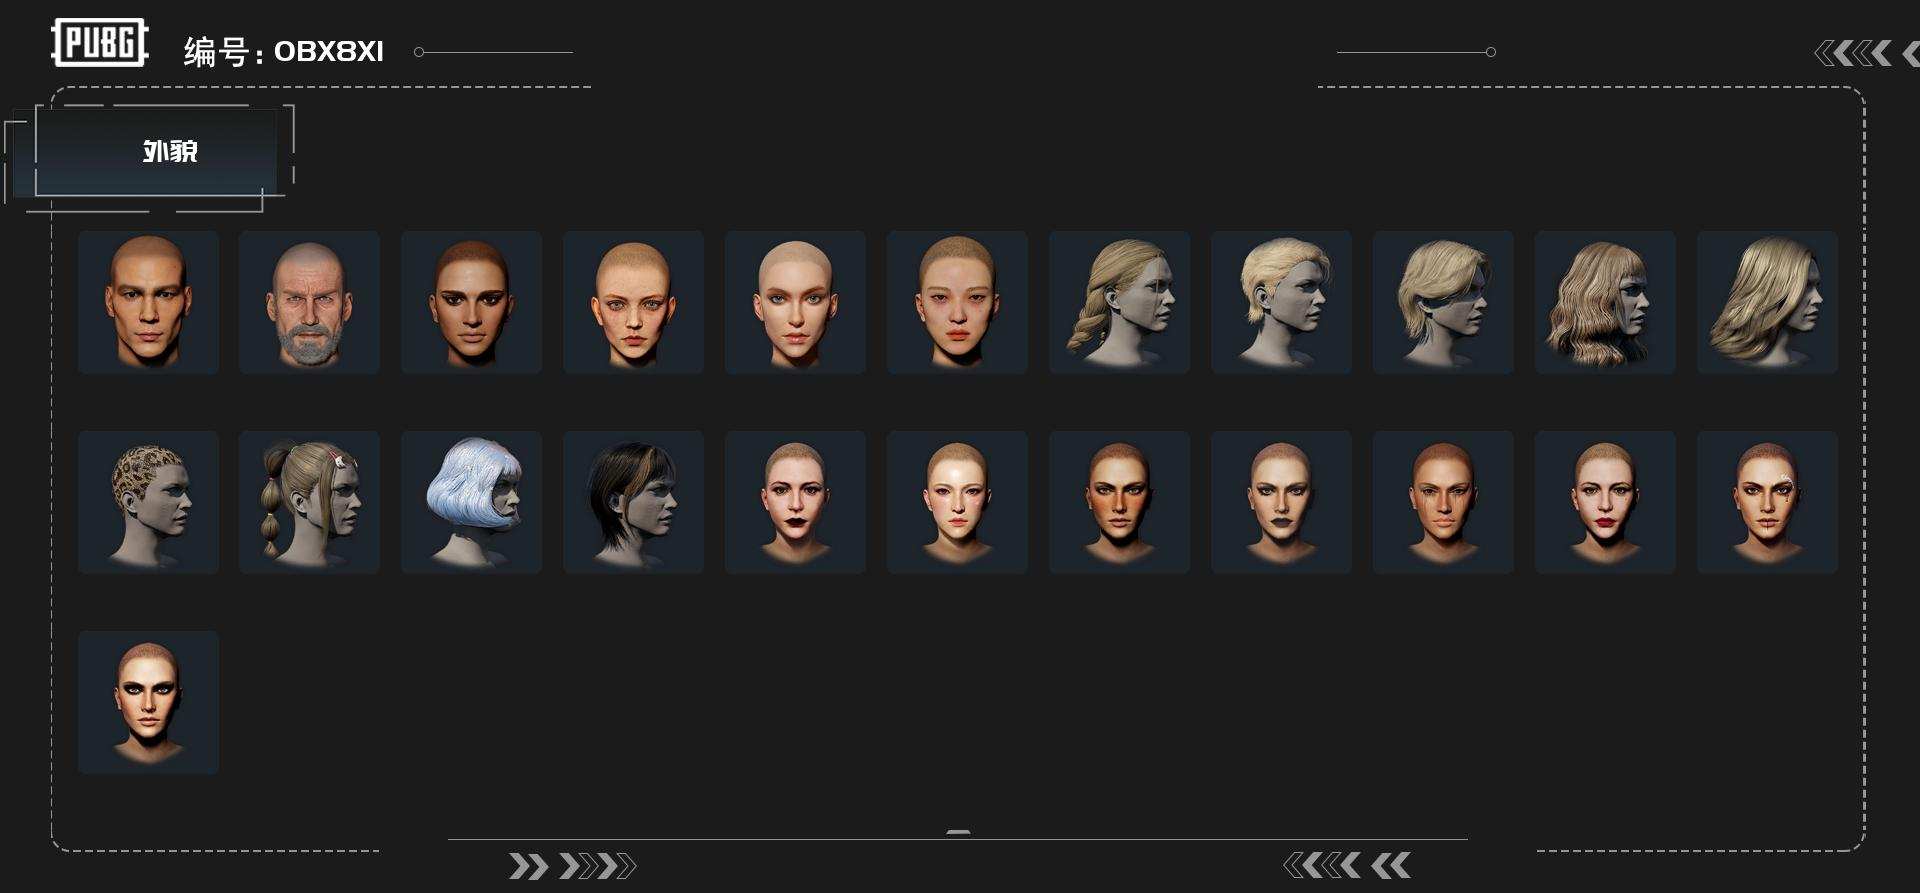
Task: Choose the pale female face with blue-gray eyes
Action: pos(795,302)
